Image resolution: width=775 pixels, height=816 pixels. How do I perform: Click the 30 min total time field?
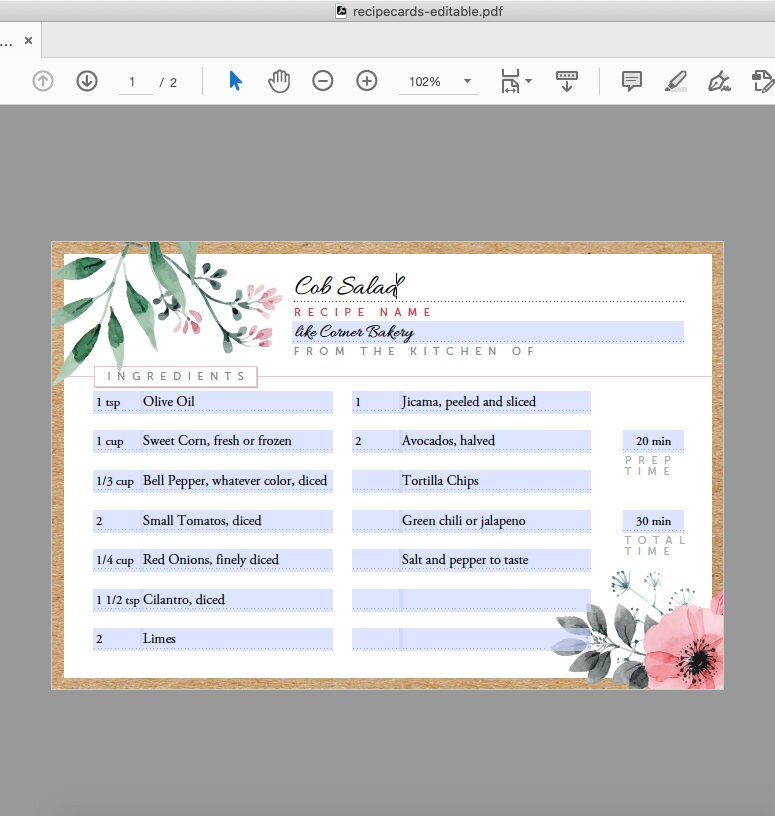(653, 521)
